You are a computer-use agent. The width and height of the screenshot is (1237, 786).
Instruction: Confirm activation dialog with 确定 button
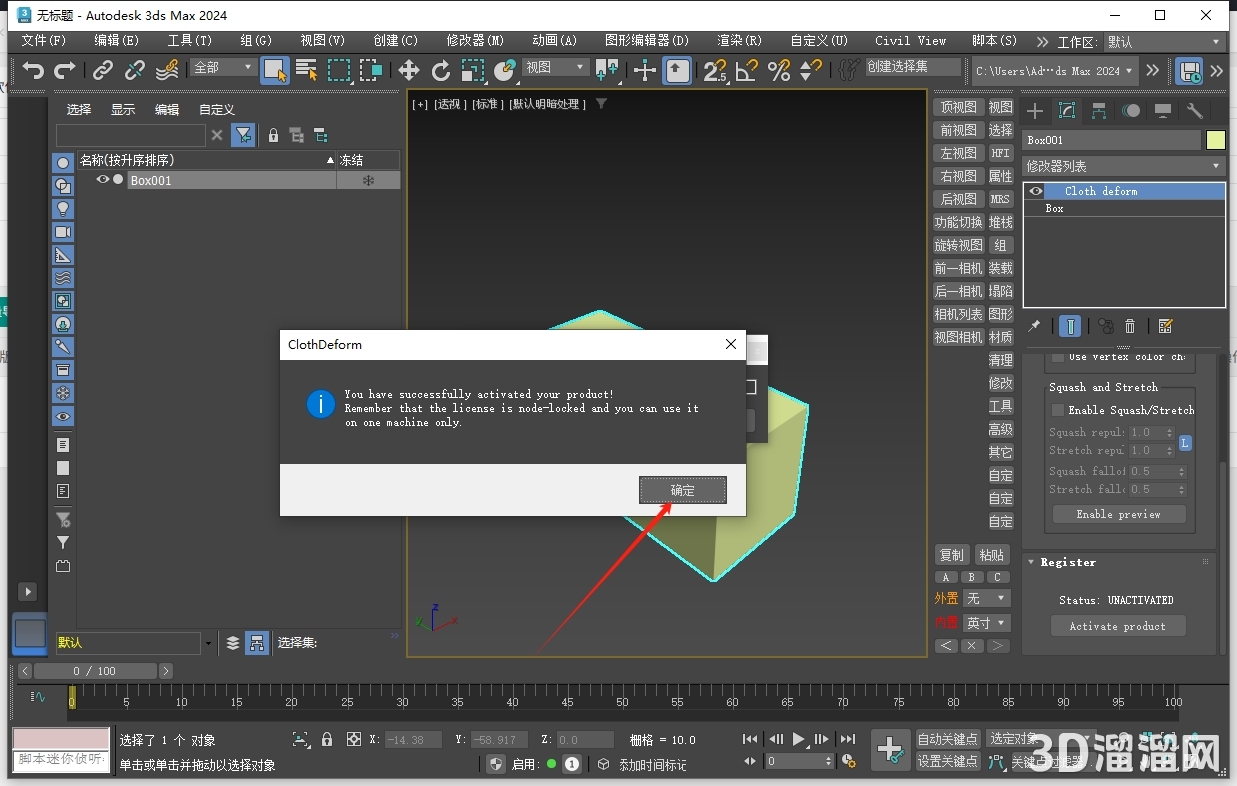tap(683, 490)
